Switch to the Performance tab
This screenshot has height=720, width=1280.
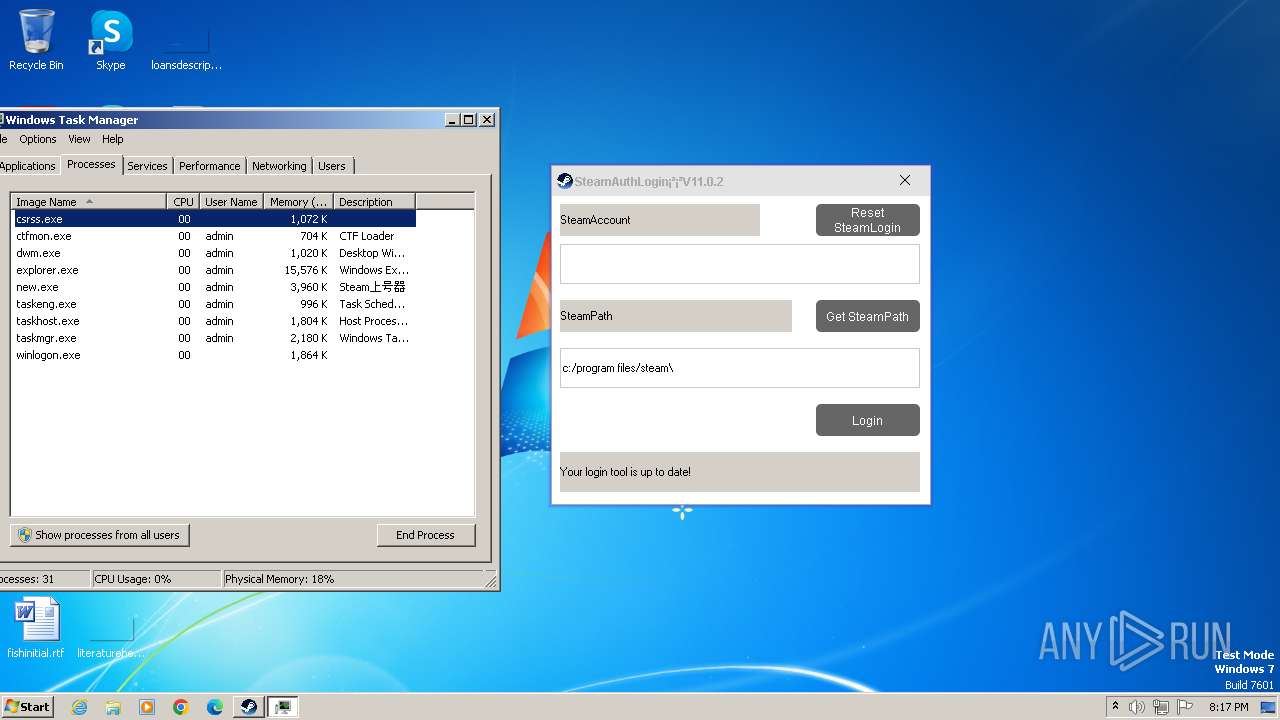click(x=210, y=166)
